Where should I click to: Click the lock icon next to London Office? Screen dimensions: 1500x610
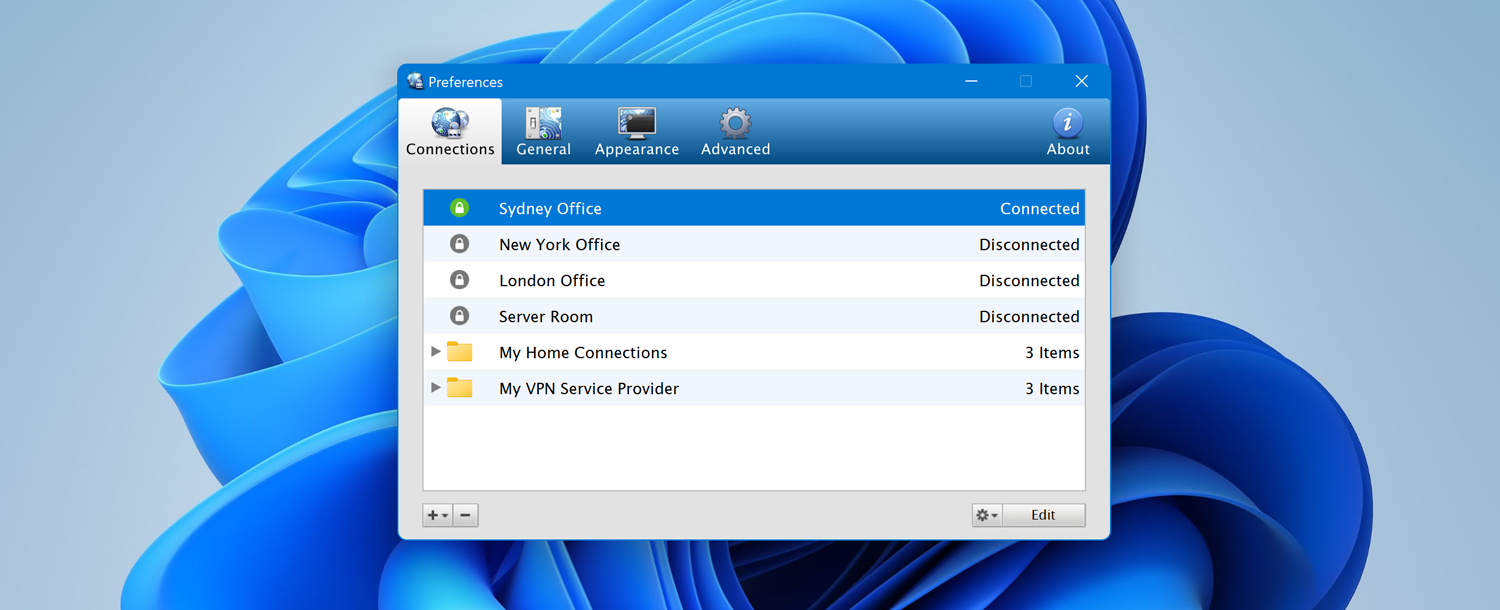[459, 280]
